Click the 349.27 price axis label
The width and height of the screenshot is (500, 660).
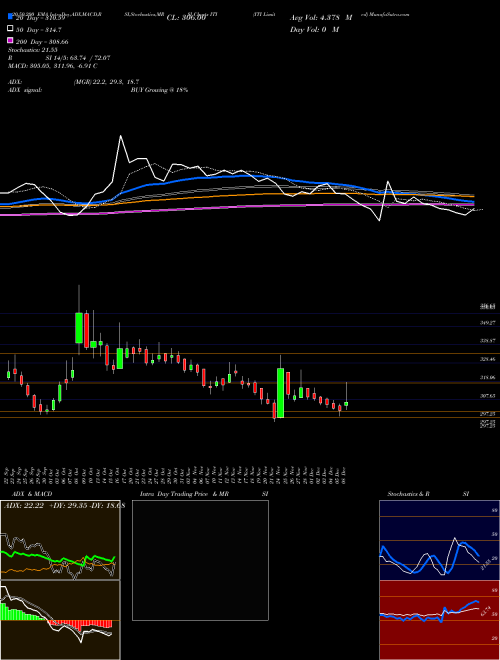(x=488, y=322)
